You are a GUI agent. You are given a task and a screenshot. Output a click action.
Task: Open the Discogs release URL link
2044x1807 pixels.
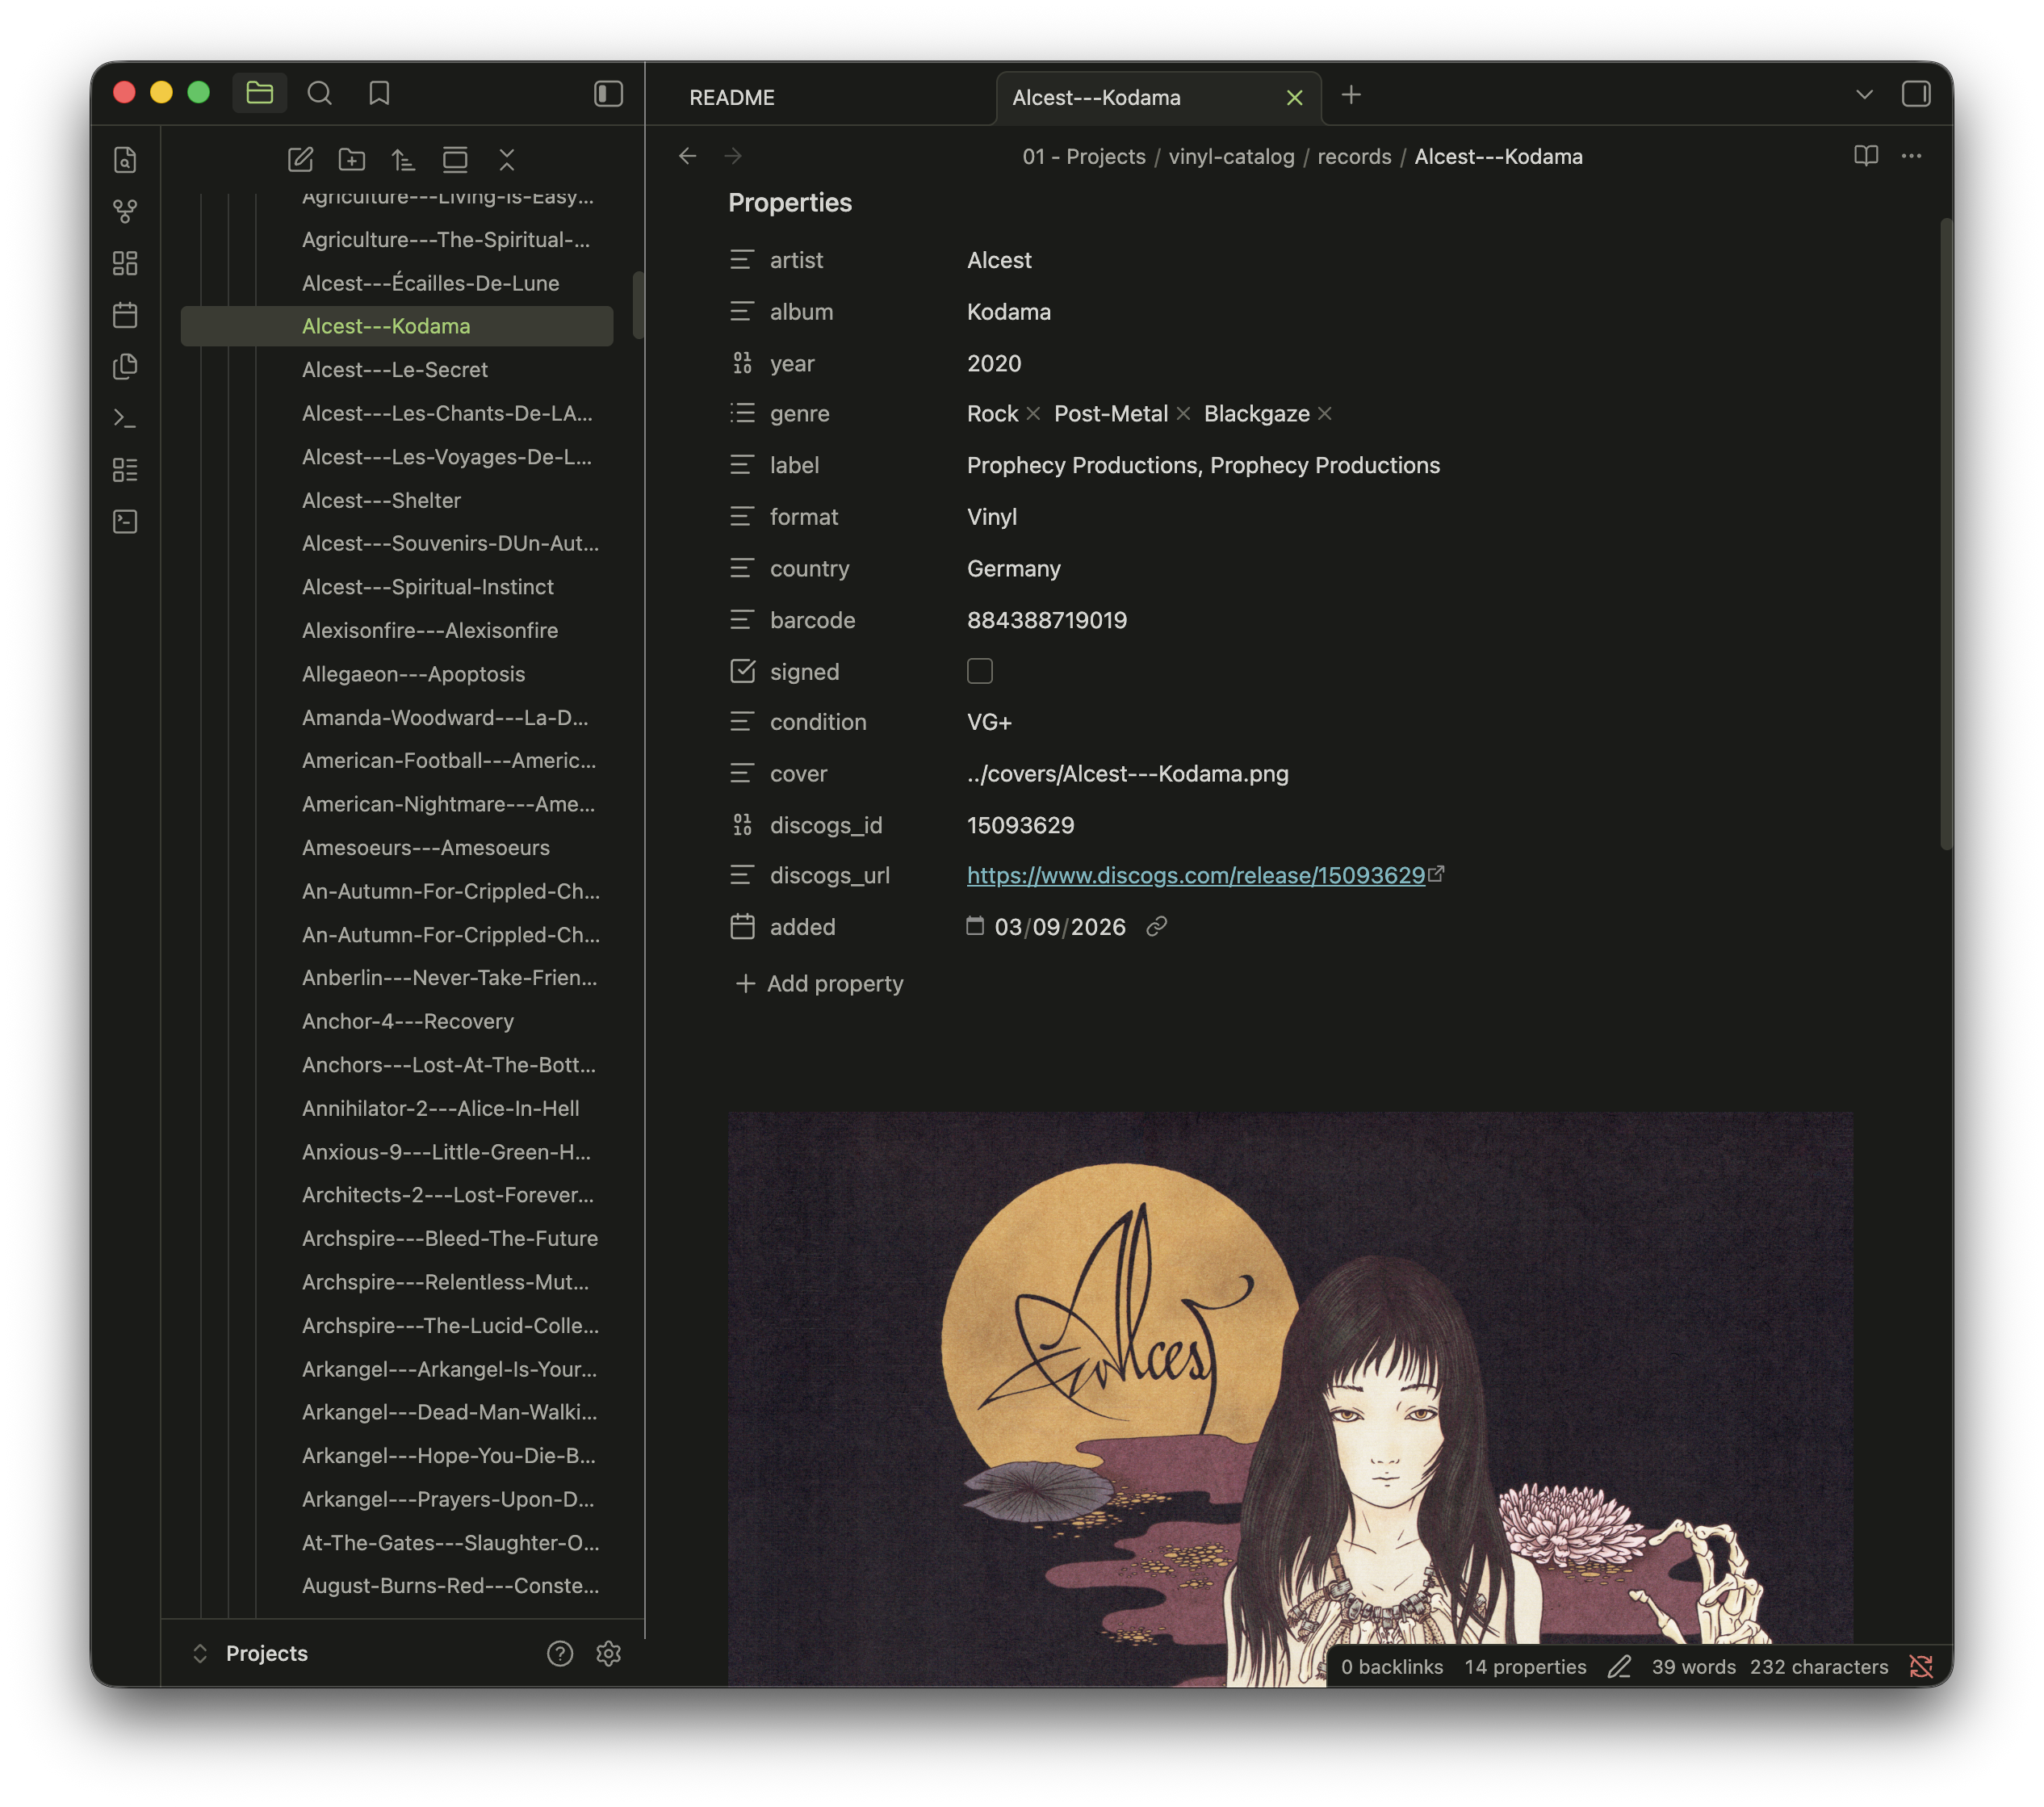click(1195, 875)
